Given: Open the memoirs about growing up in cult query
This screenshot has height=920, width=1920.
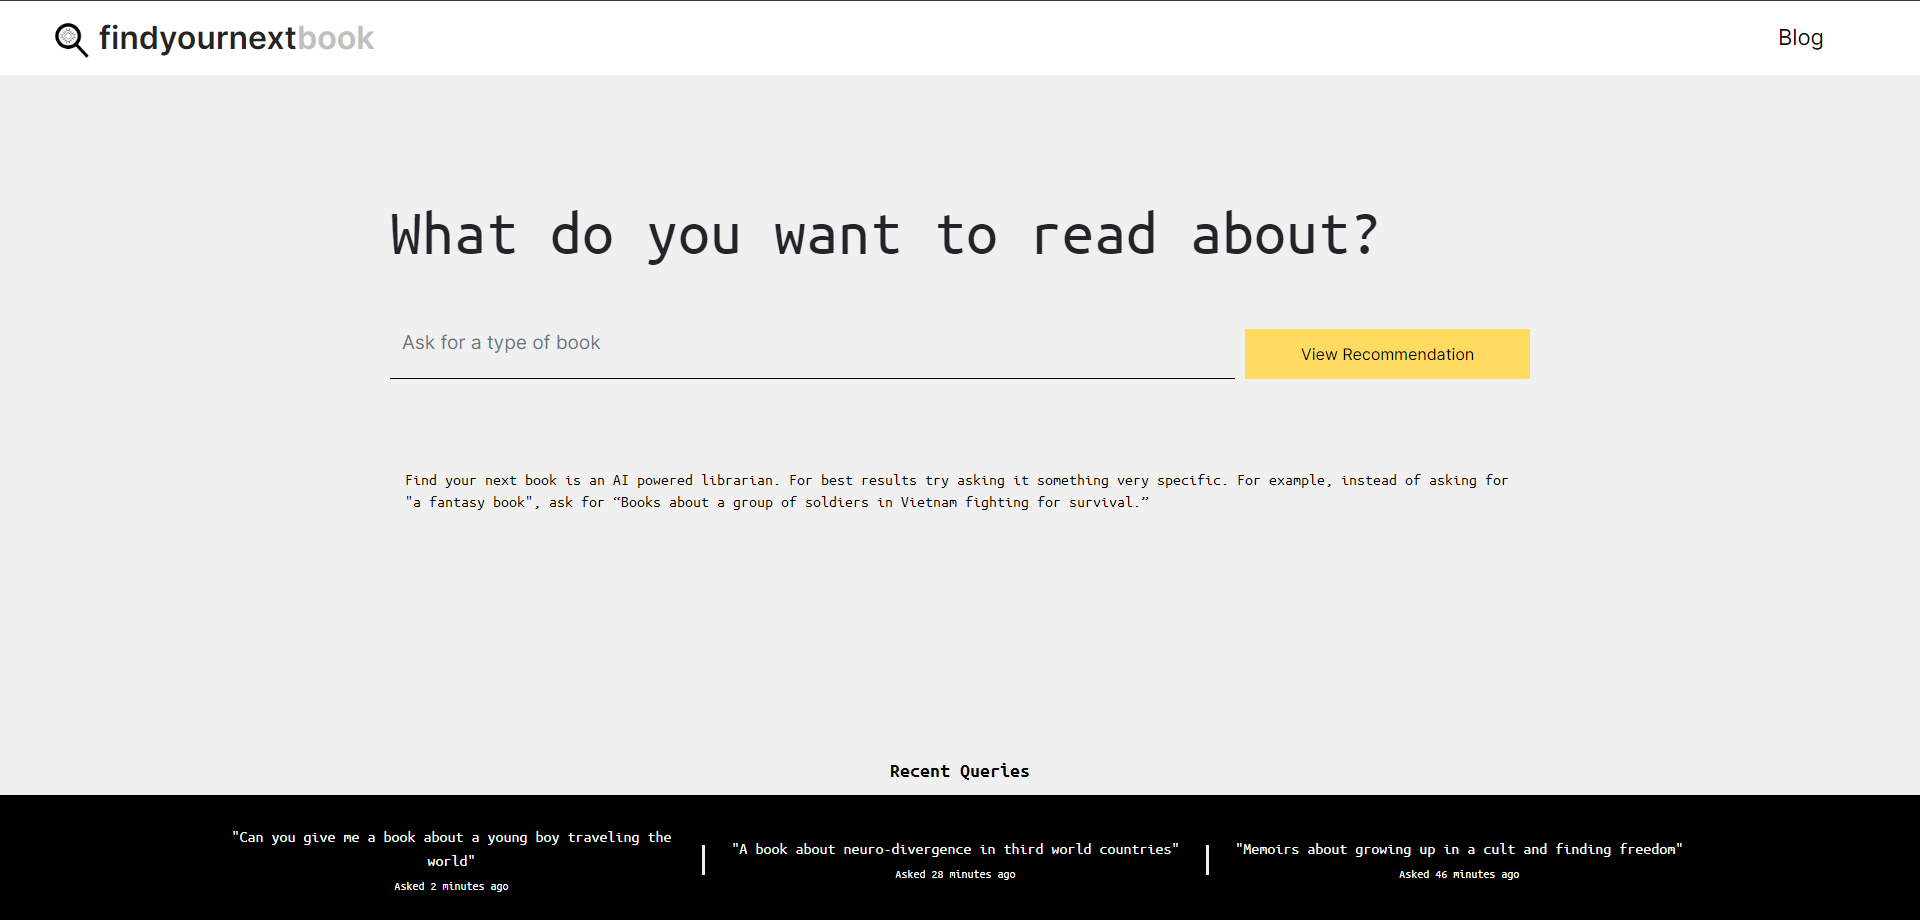Looking at the screenshot, I should click(1459, 849).
